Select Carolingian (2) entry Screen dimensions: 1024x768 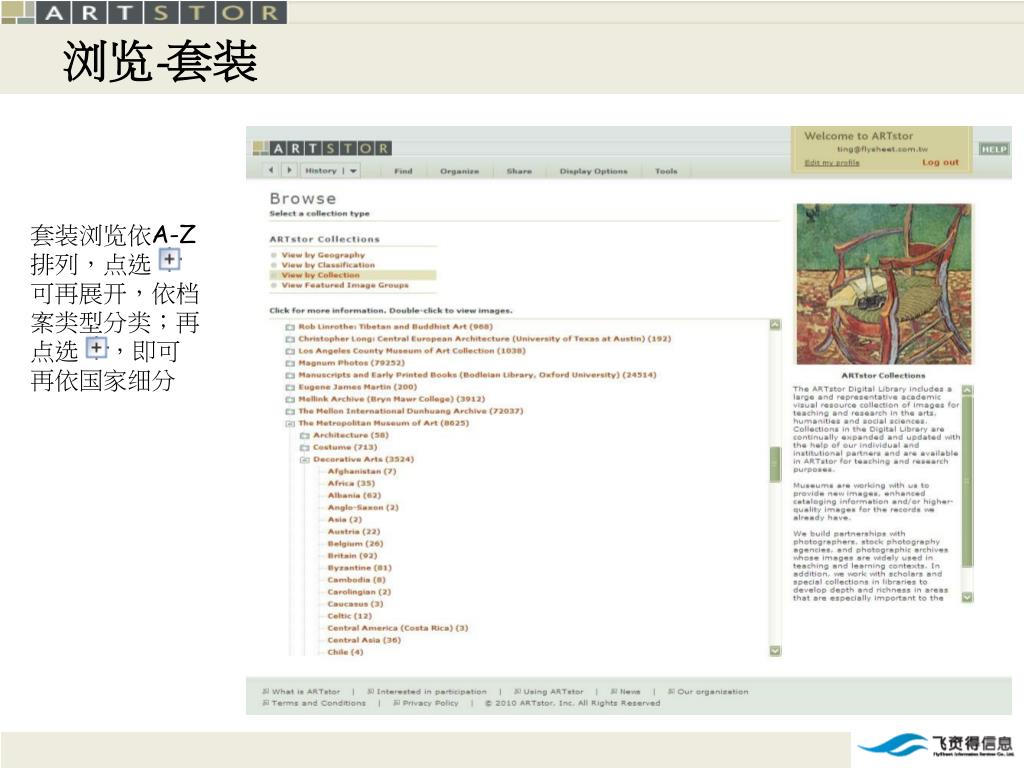(x=359, y=592)
